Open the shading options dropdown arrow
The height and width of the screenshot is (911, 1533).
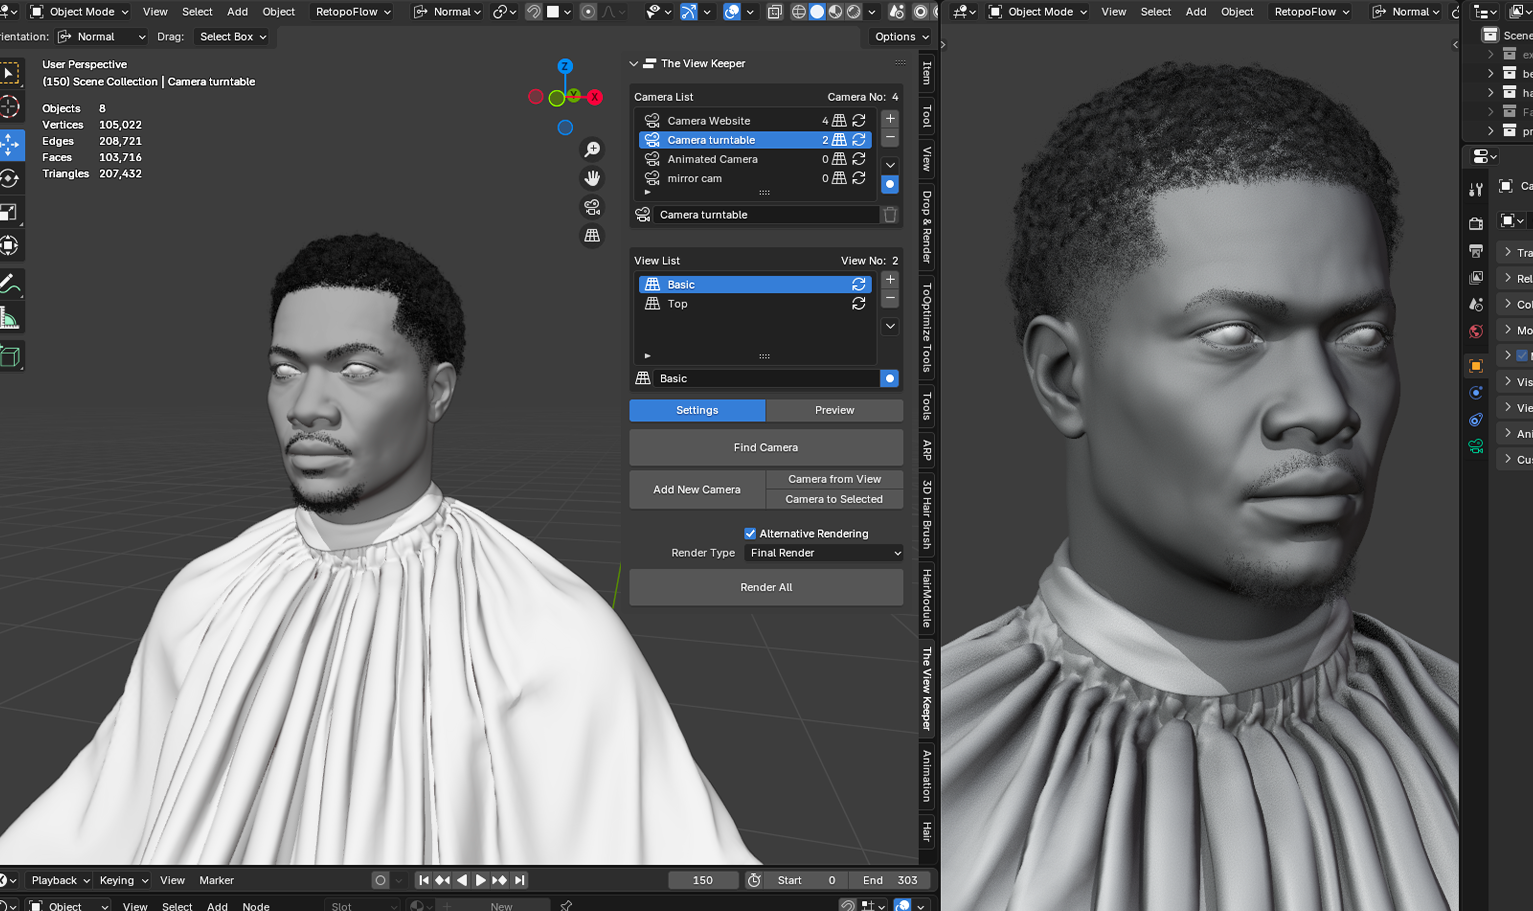[872, 12]
